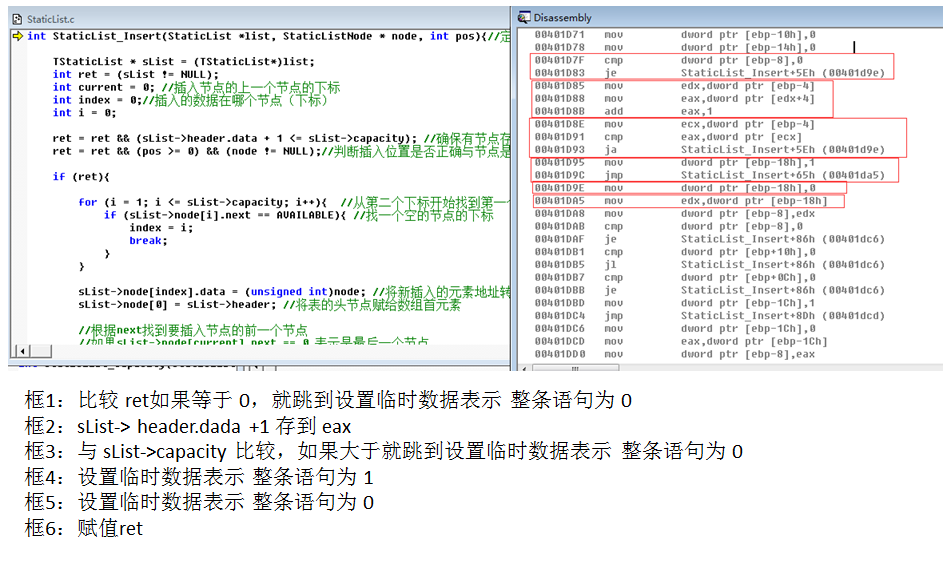The height and width of the screenshot is (561, 949).
Task: Click the note line starting '框3: 与 sList->capacity 比较'
Action: [384, 451]
